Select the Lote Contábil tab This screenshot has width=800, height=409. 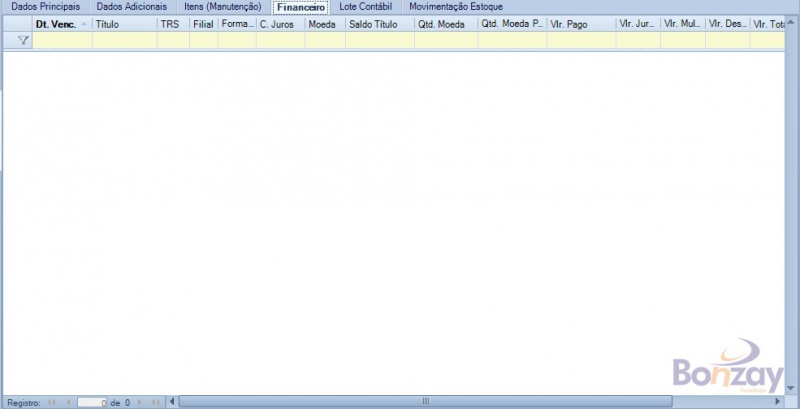pos(365,7)
